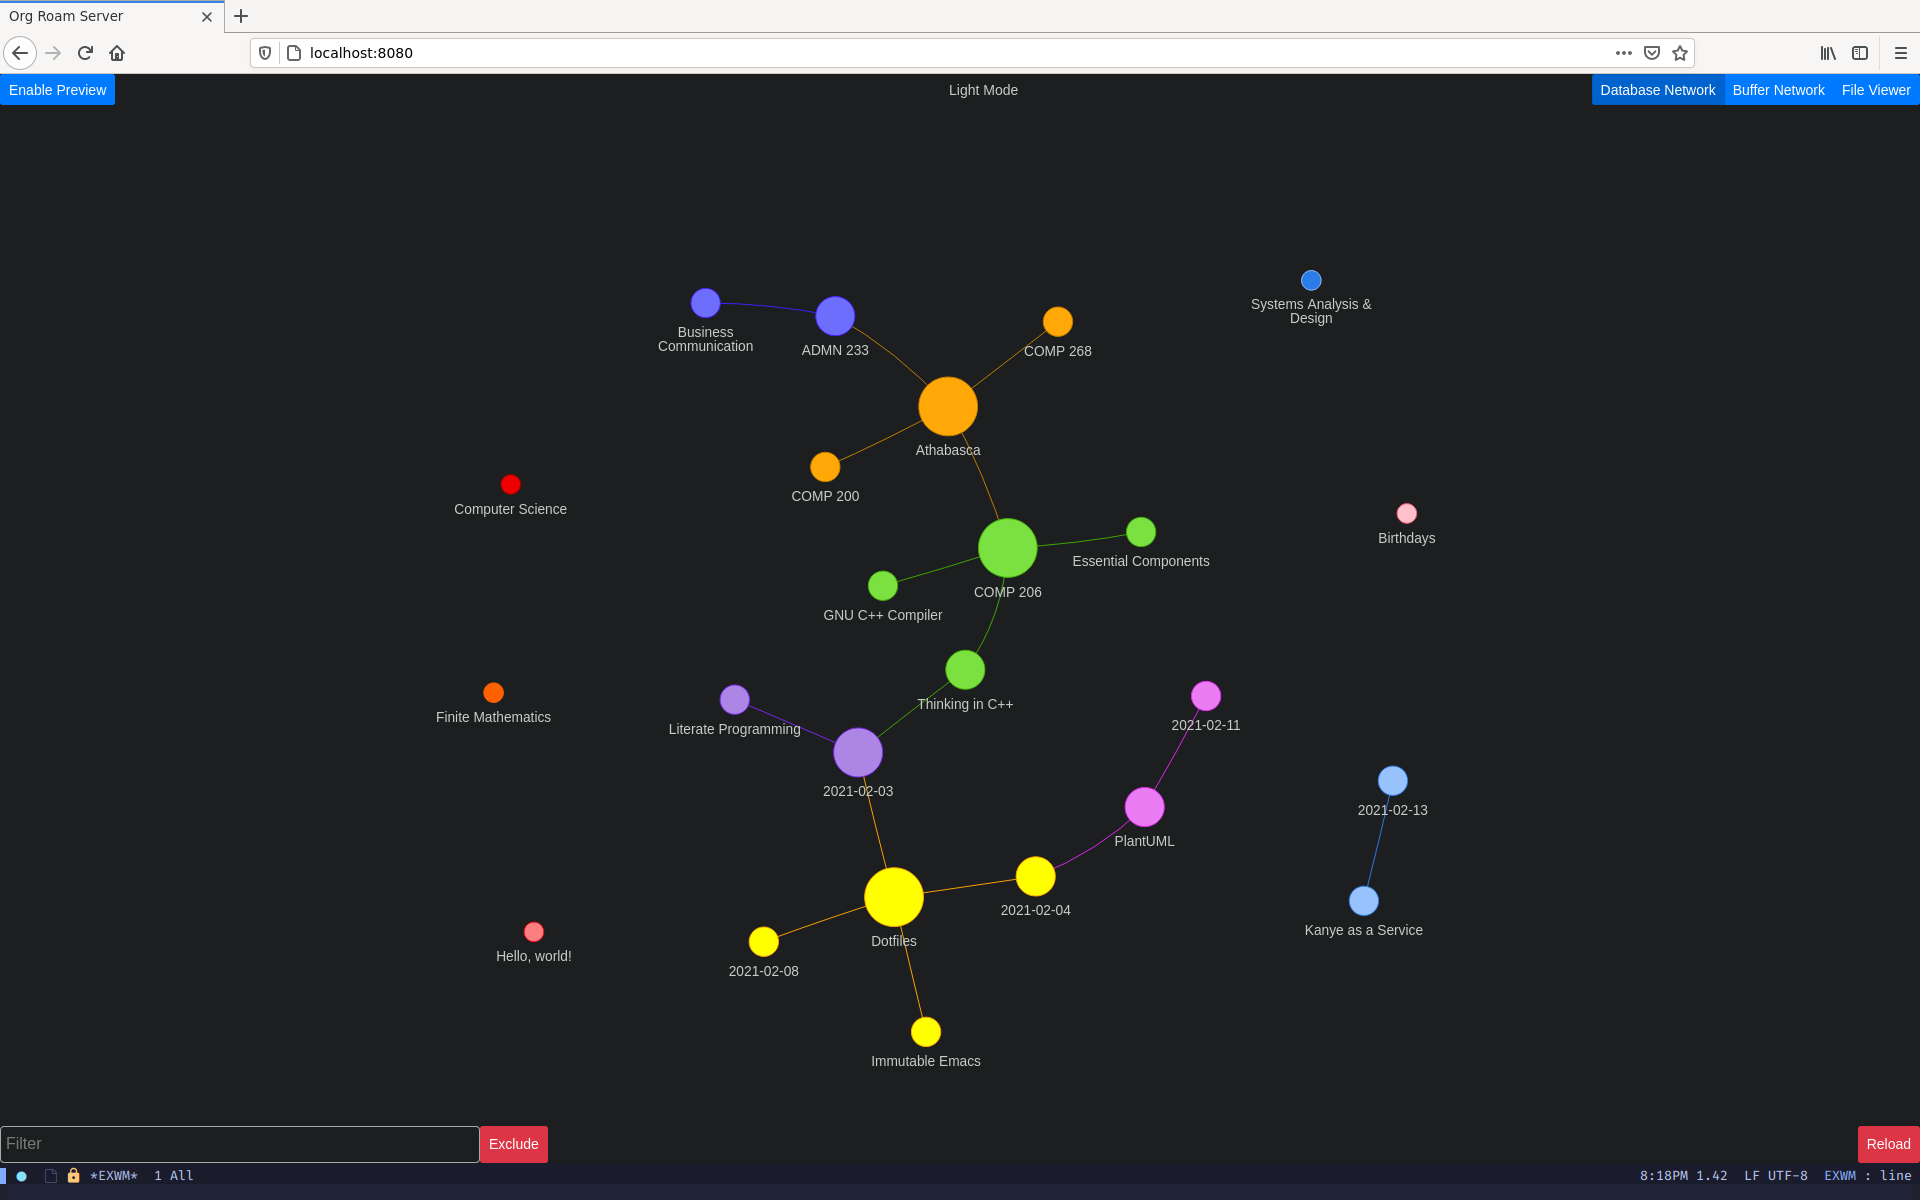Click the Exclude filter button
The image size is (1920, 1200).
[x=513, y=1143]
